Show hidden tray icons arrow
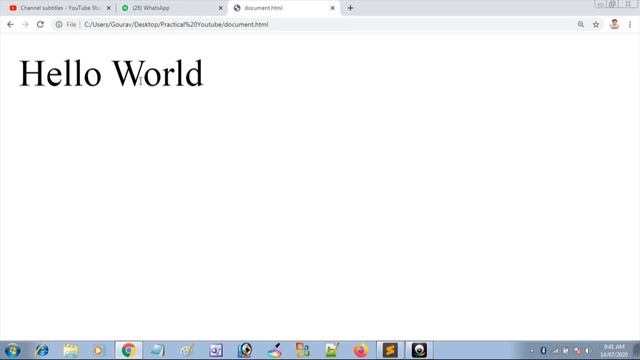640x360 pixels. pos(532,351)
